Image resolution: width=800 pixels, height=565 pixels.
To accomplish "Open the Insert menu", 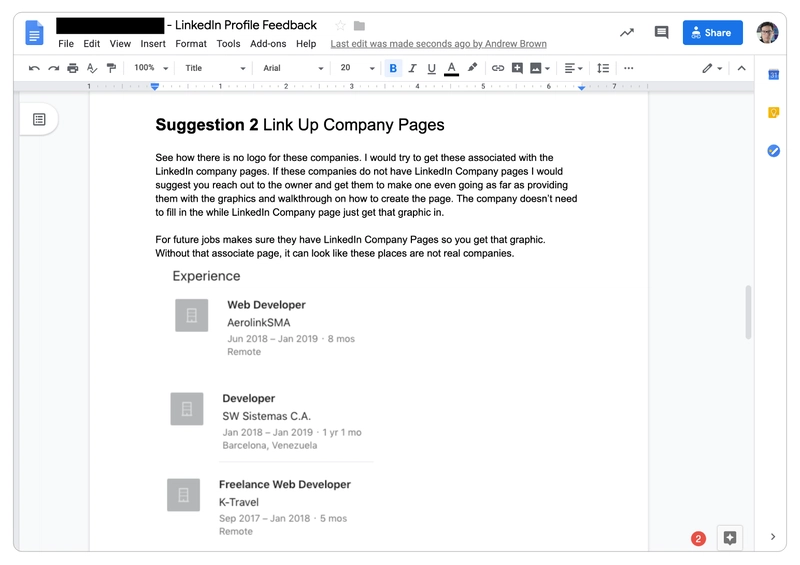I will (x=153, y=44).
